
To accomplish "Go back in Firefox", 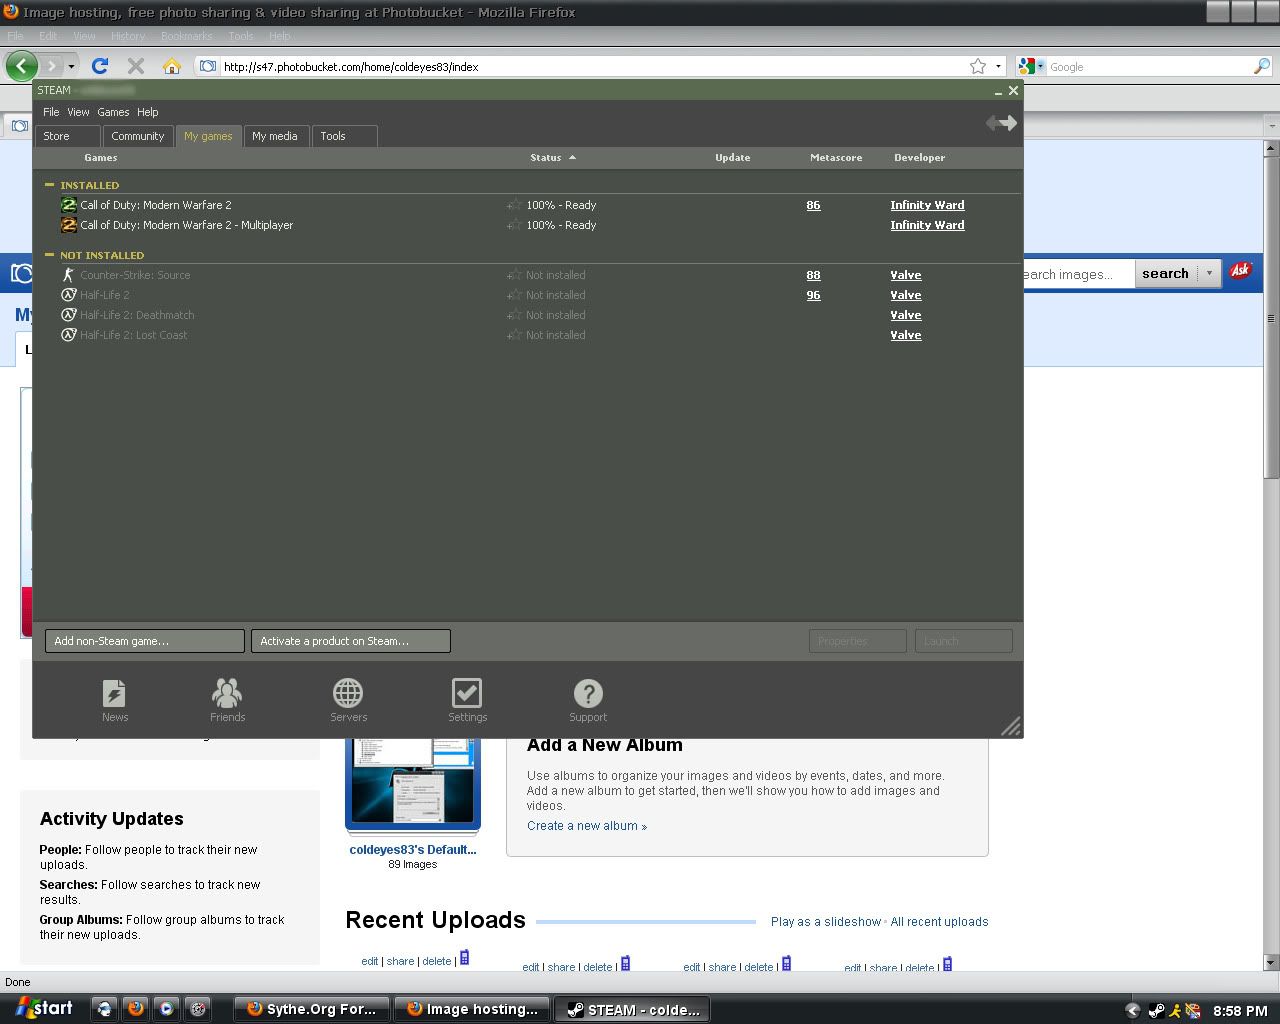I will (x=21, y=66).
